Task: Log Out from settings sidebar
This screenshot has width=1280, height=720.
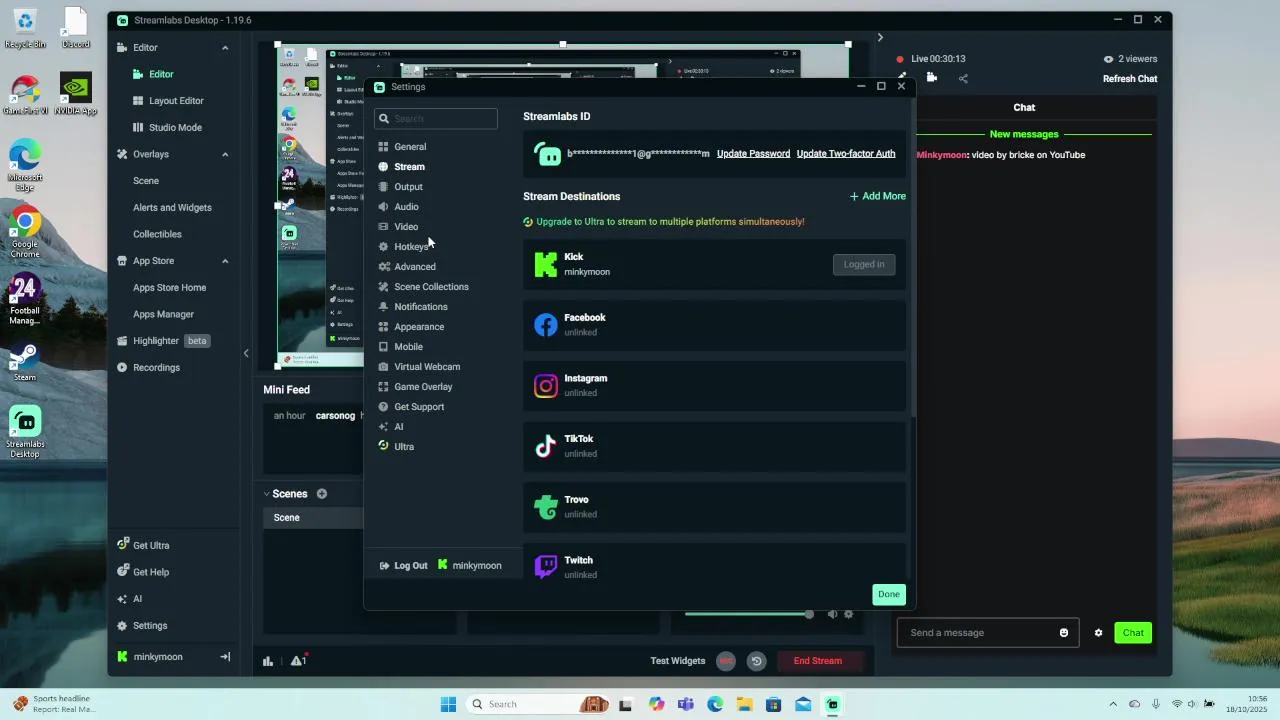Action: [x=404, y=566]
